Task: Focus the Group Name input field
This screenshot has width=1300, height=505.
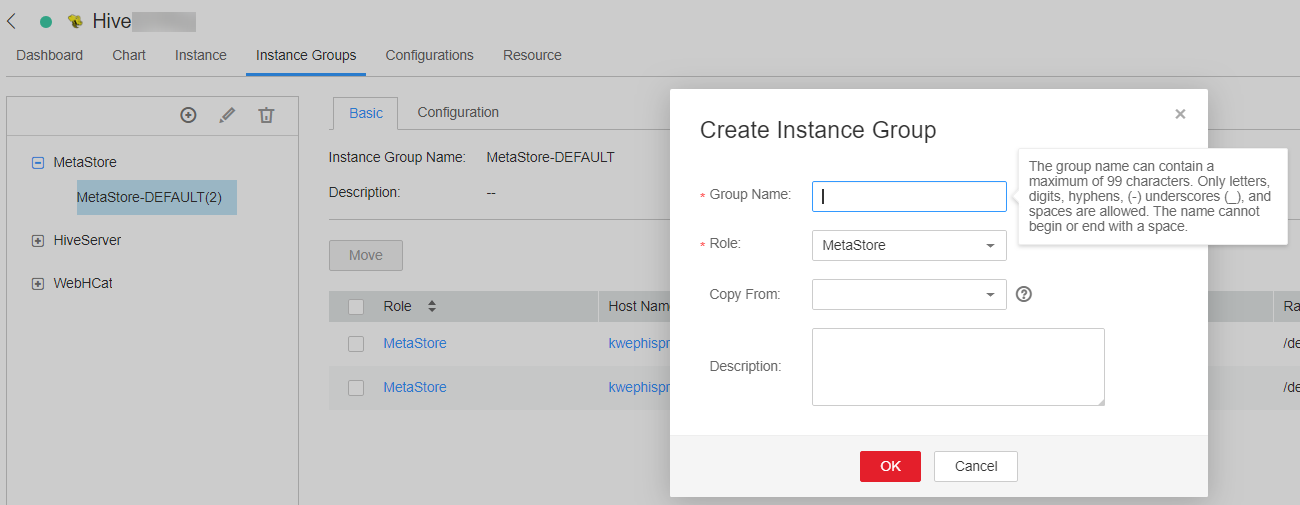Action: [x=909, y=196]
